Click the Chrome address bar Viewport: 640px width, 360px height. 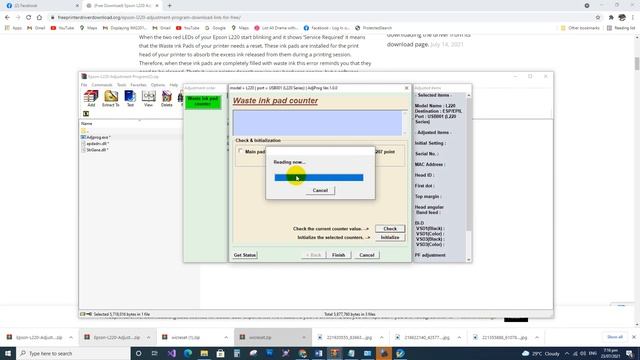click(x=322, y=18)
